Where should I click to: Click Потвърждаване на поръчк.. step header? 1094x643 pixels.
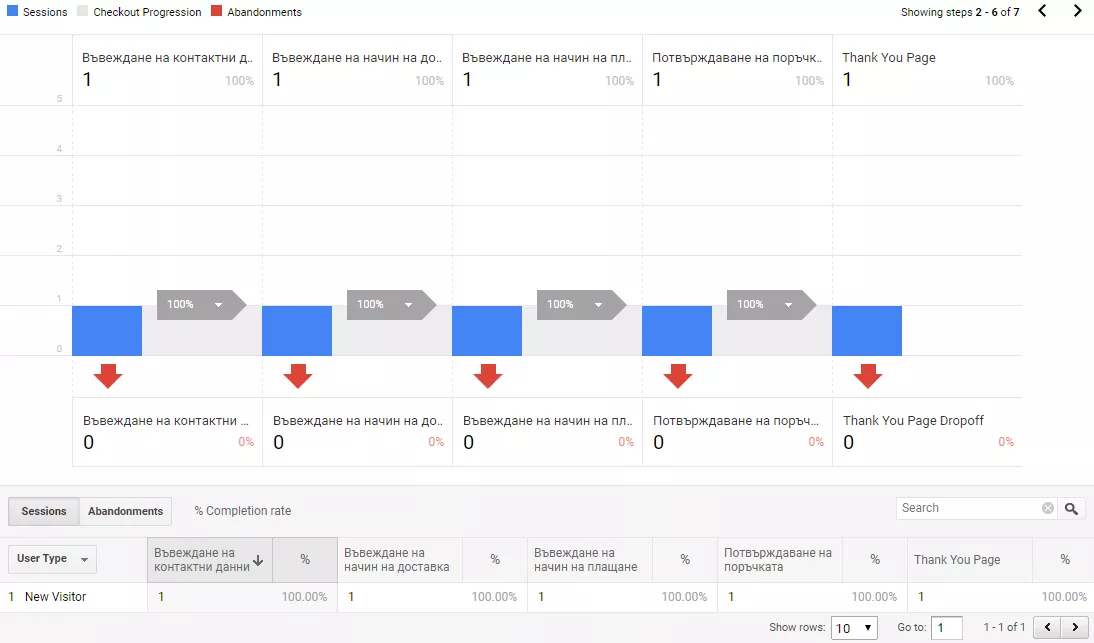(737, 58)
